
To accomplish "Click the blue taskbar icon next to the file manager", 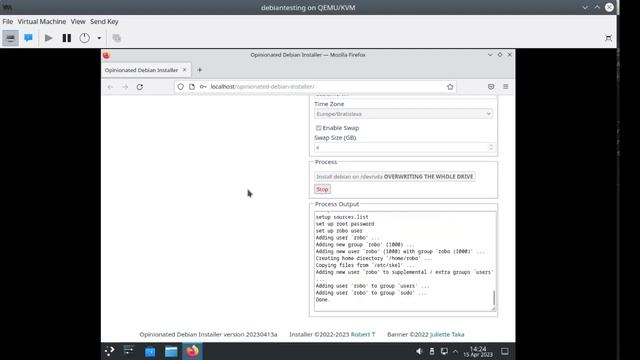I will pyautogui.click(x=150, y=351).
